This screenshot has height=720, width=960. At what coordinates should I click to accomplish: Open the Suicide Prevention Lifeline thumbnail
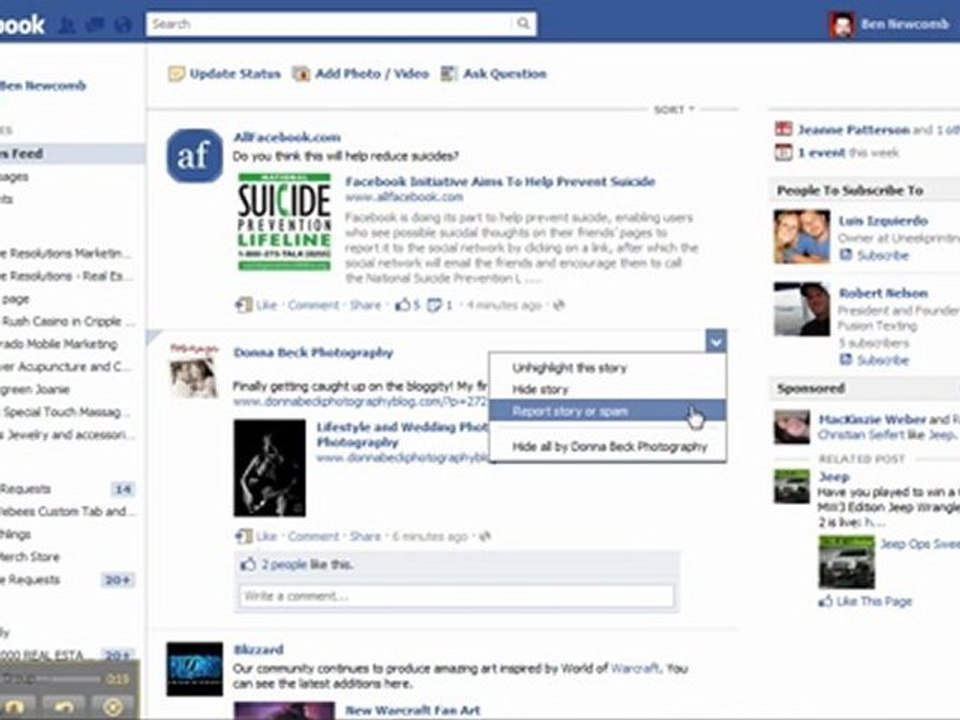pos(285,222)
